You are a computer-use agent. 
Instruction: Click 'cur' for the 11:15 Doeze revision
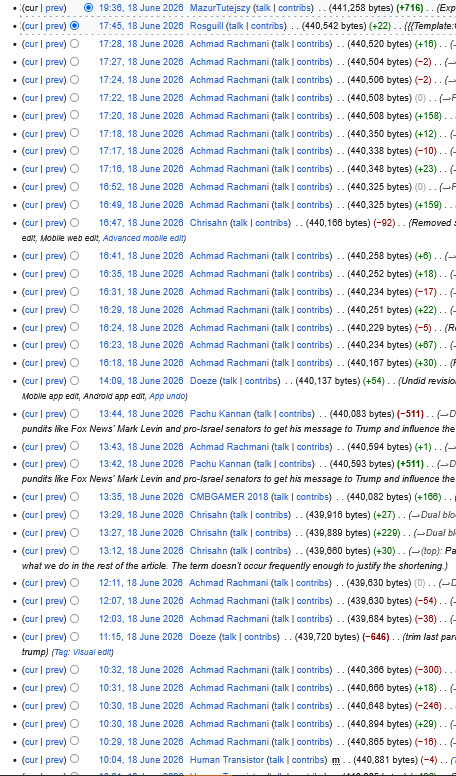[31, 636]
